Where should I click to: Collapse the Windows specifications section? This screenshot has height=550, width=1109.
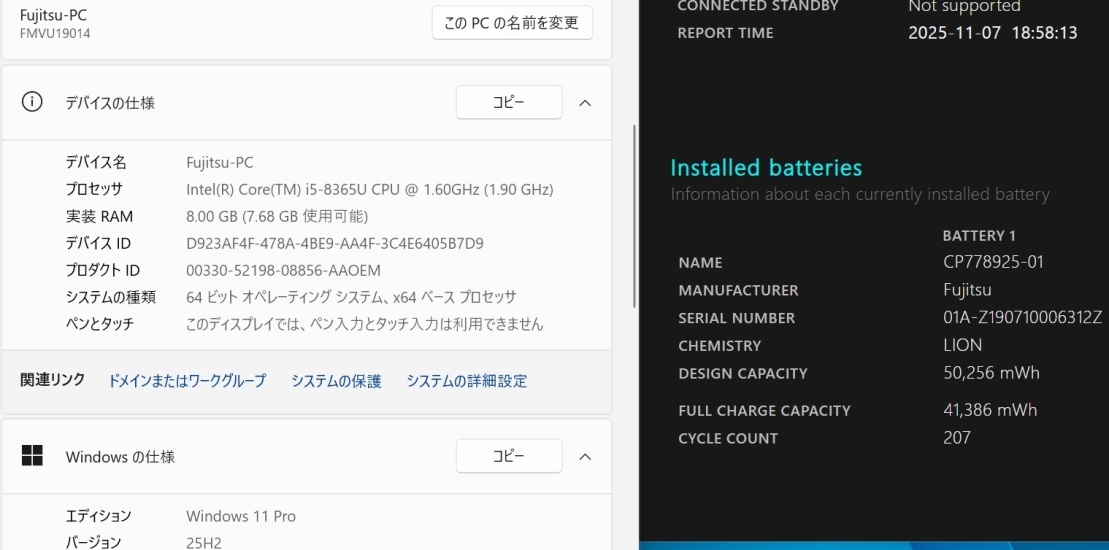click(585, 457)
